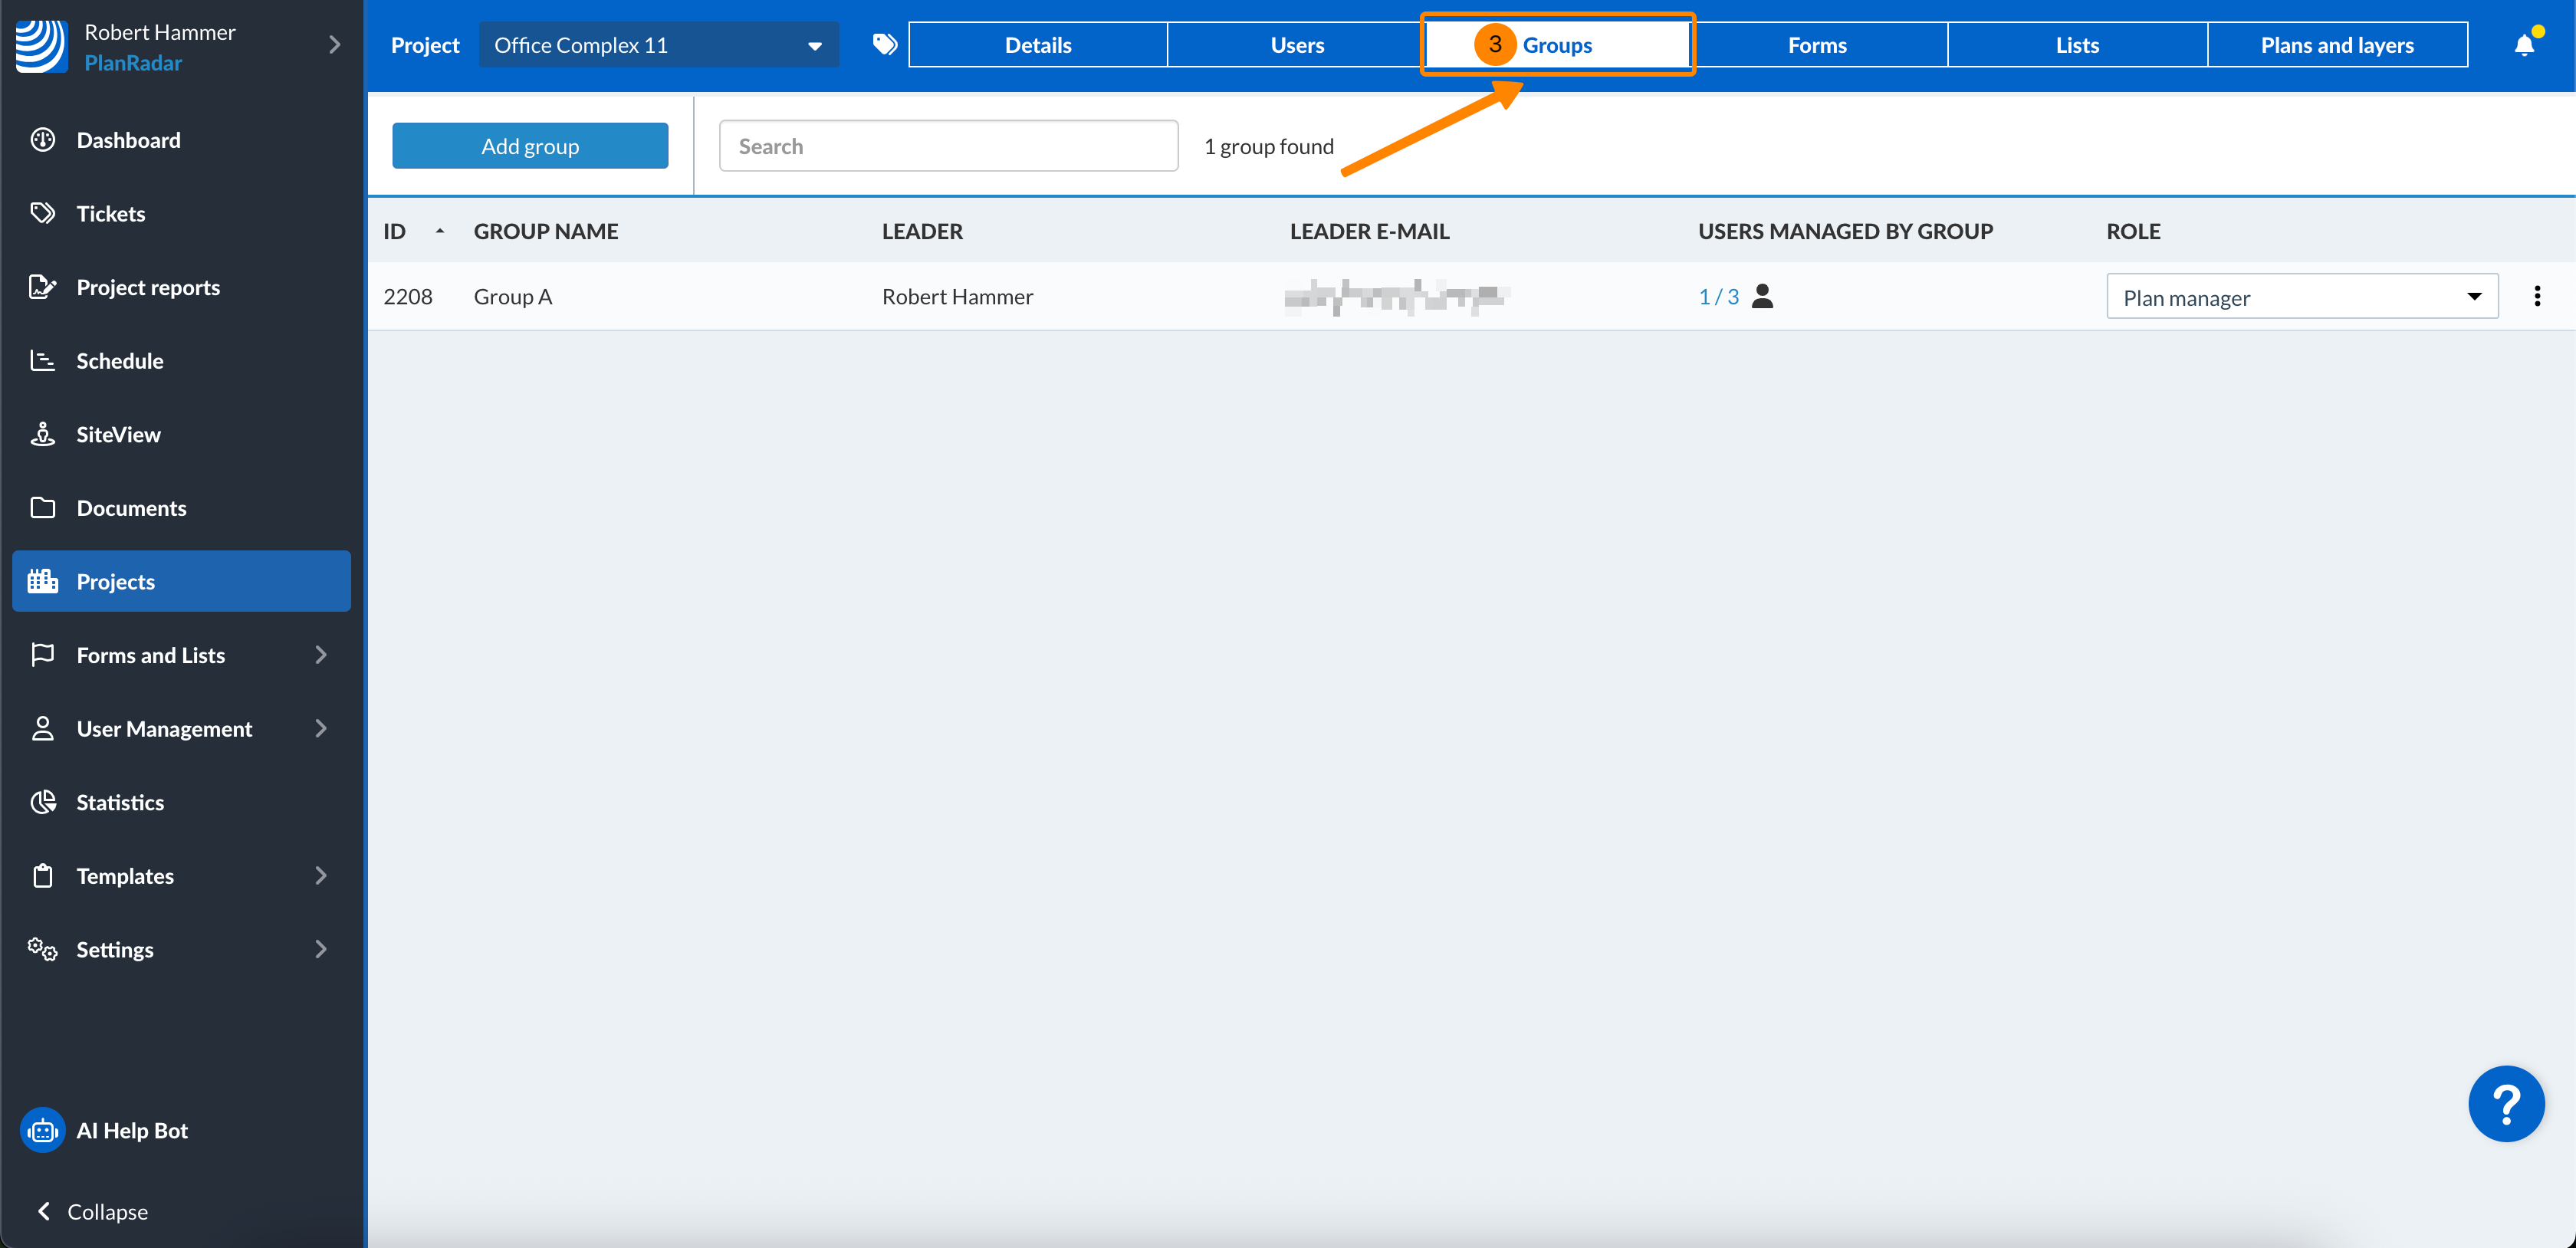
Task: Open SiteView in the sidebar
Action: click(118, 434)
